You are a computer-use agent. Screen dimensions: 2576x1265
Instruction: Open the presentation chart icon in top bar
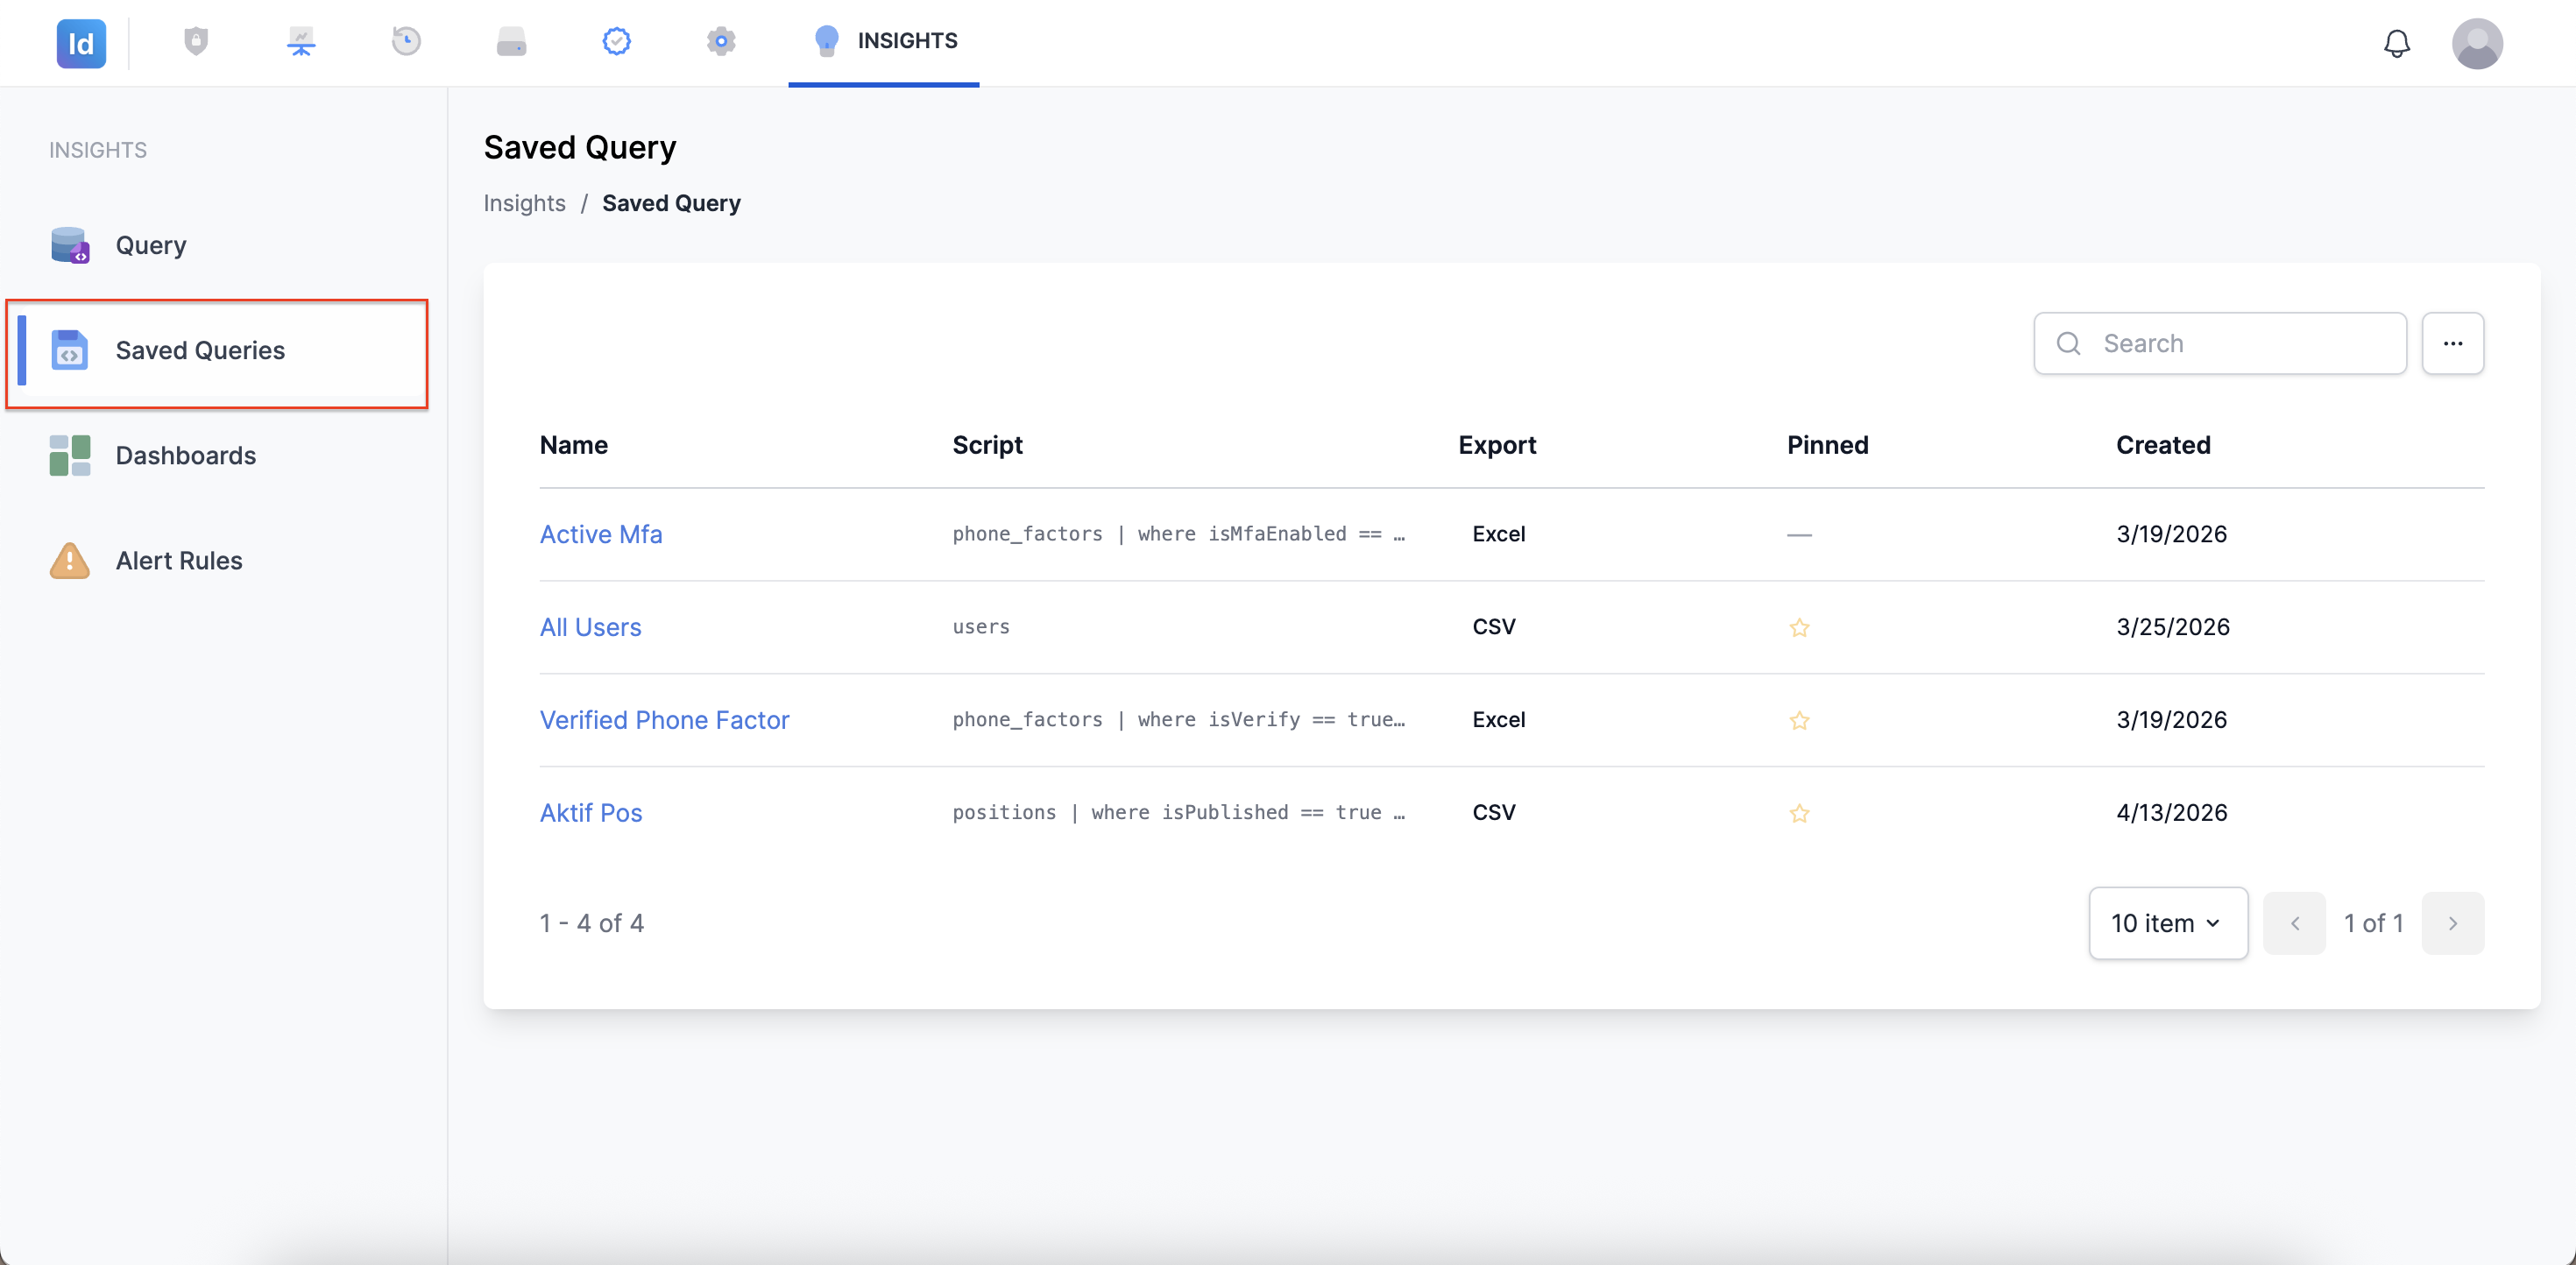pyautogui.click(x=301, y=42)
